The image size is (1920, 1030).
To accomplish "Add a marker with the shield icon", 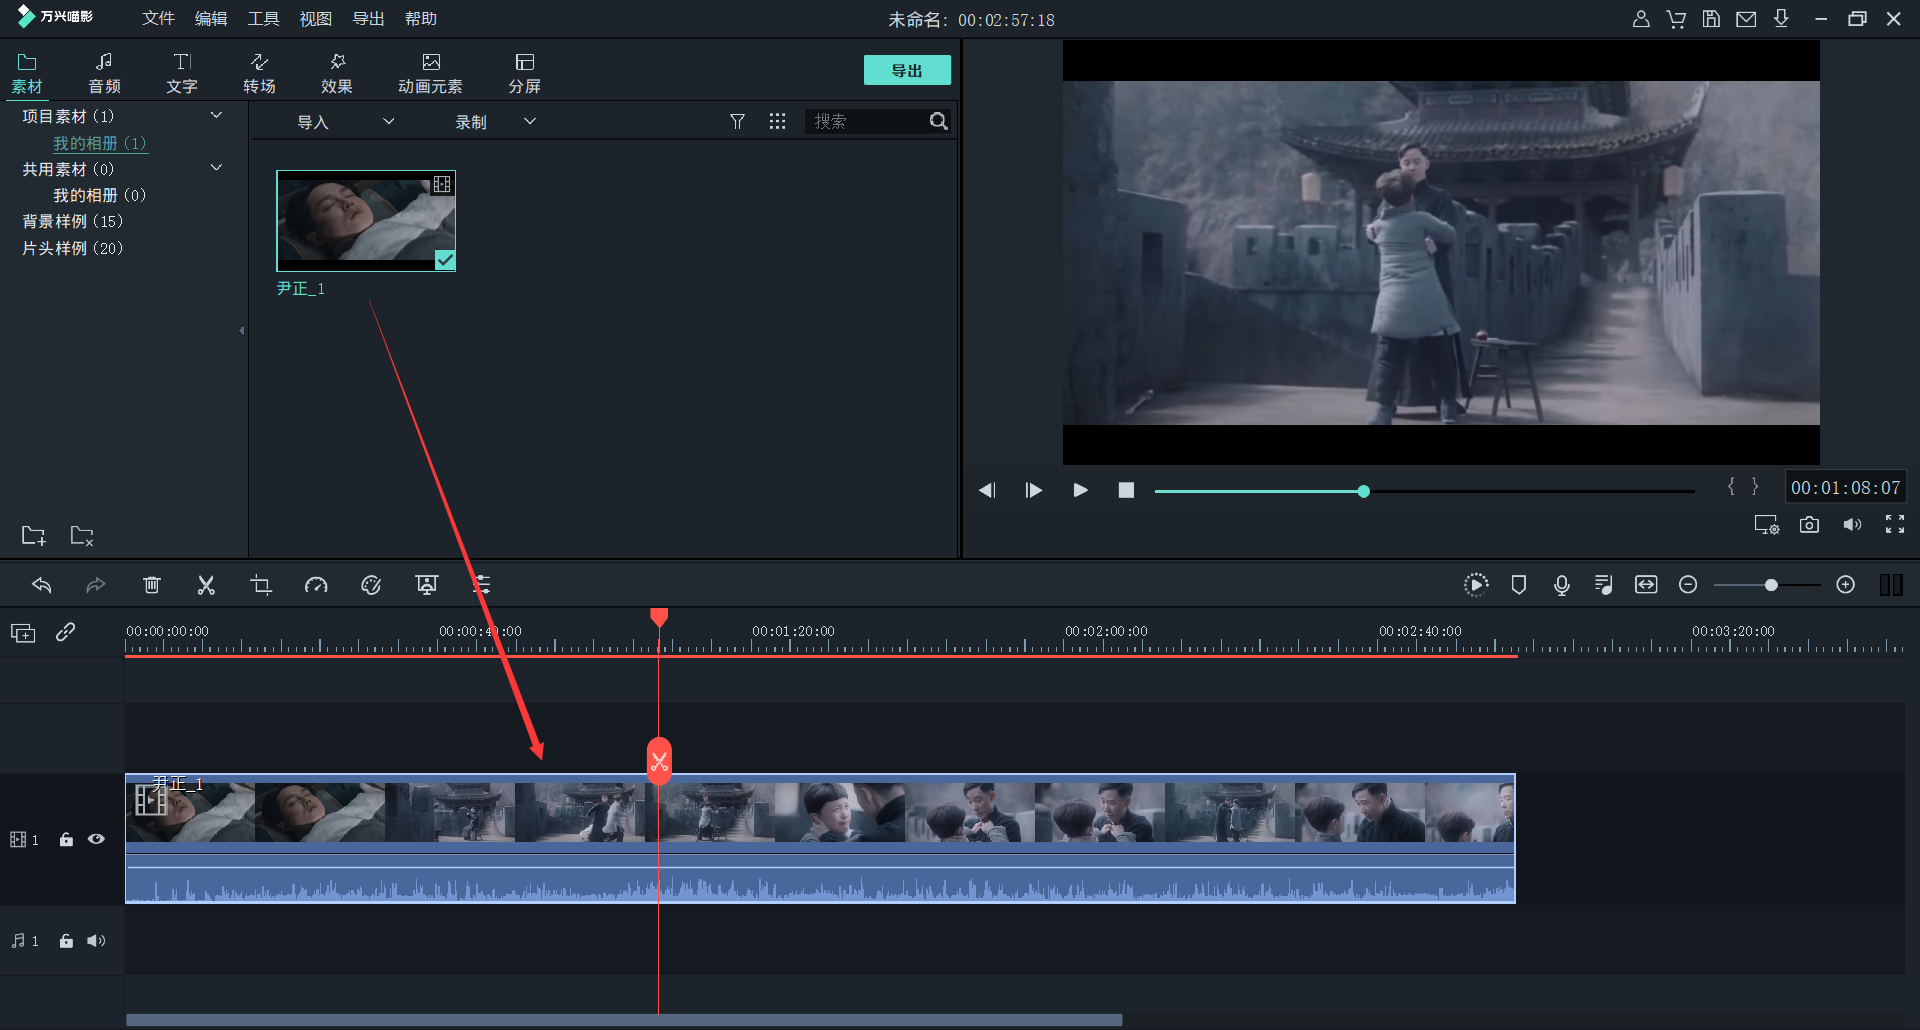I will pyautogui.click(x=1518, y=585).
